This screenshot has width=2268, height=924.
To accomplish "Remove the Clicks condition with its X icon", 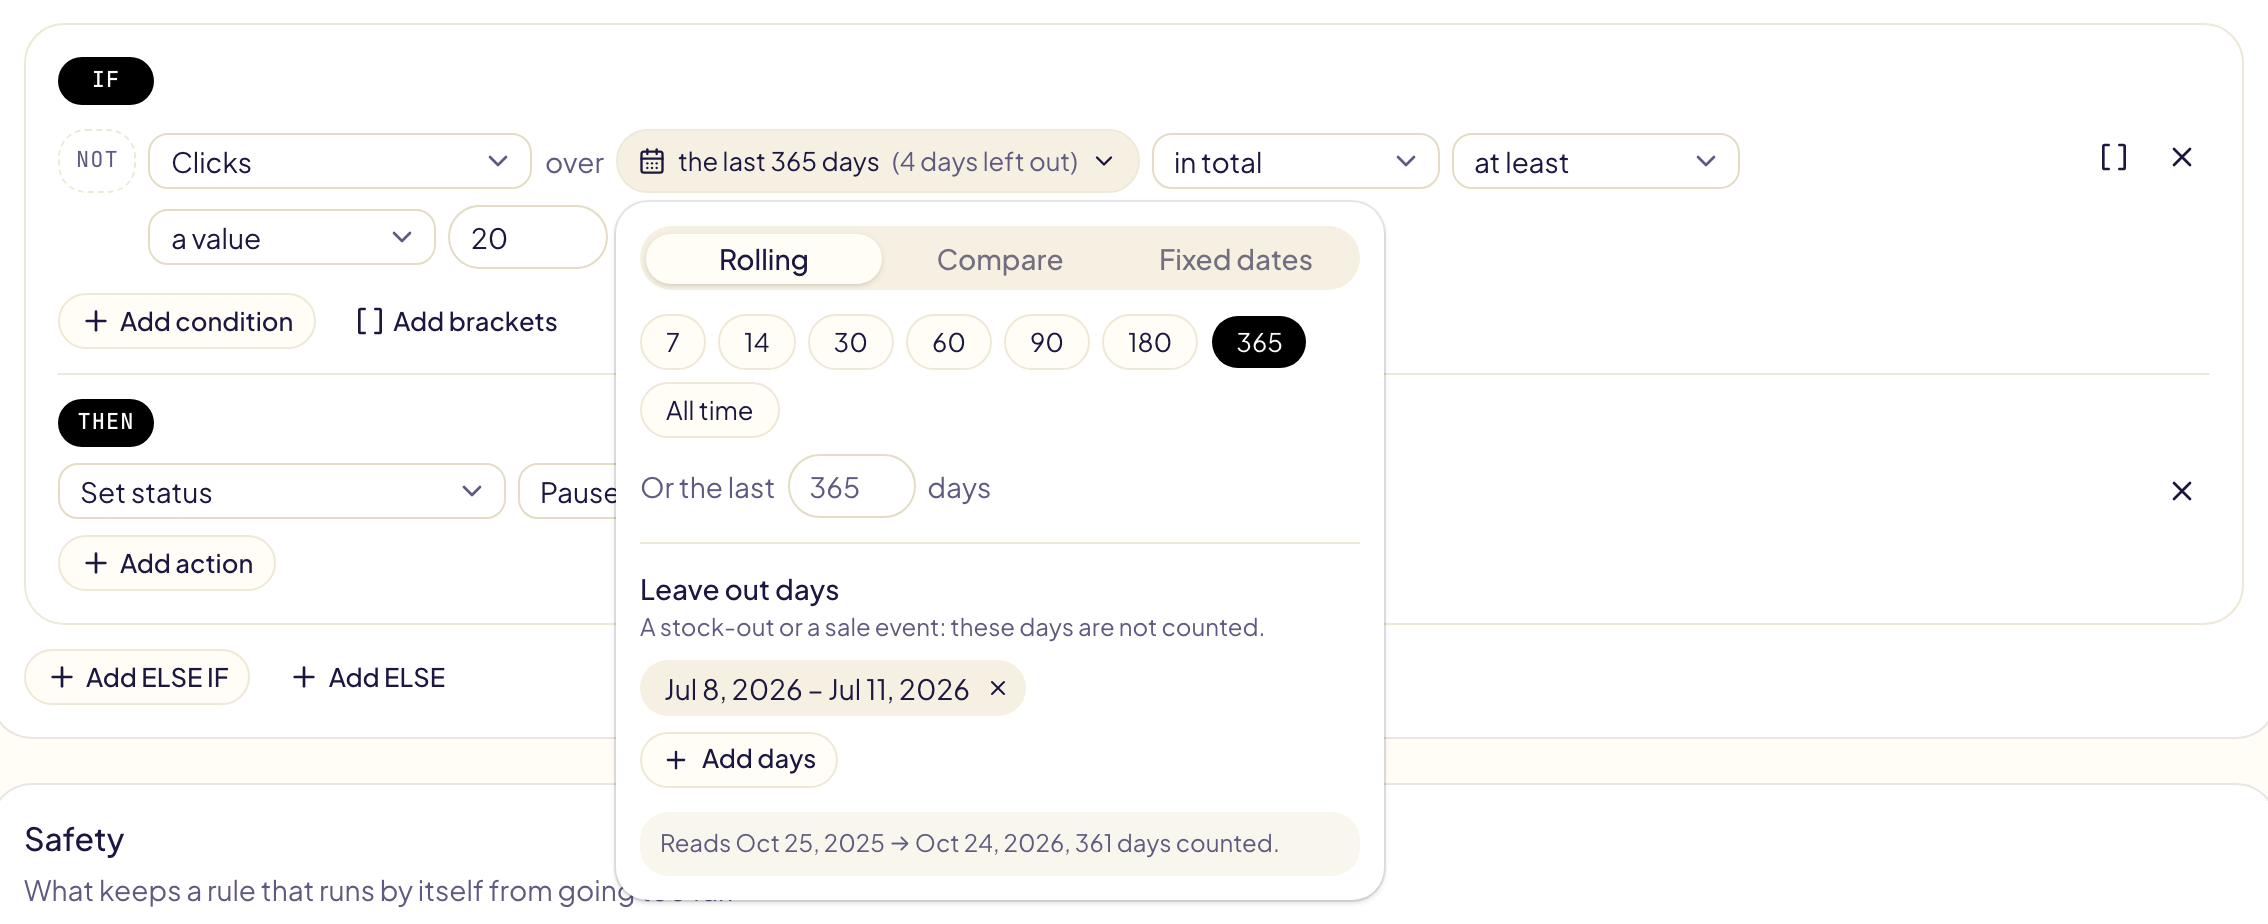I will [x=2182, y=158].
